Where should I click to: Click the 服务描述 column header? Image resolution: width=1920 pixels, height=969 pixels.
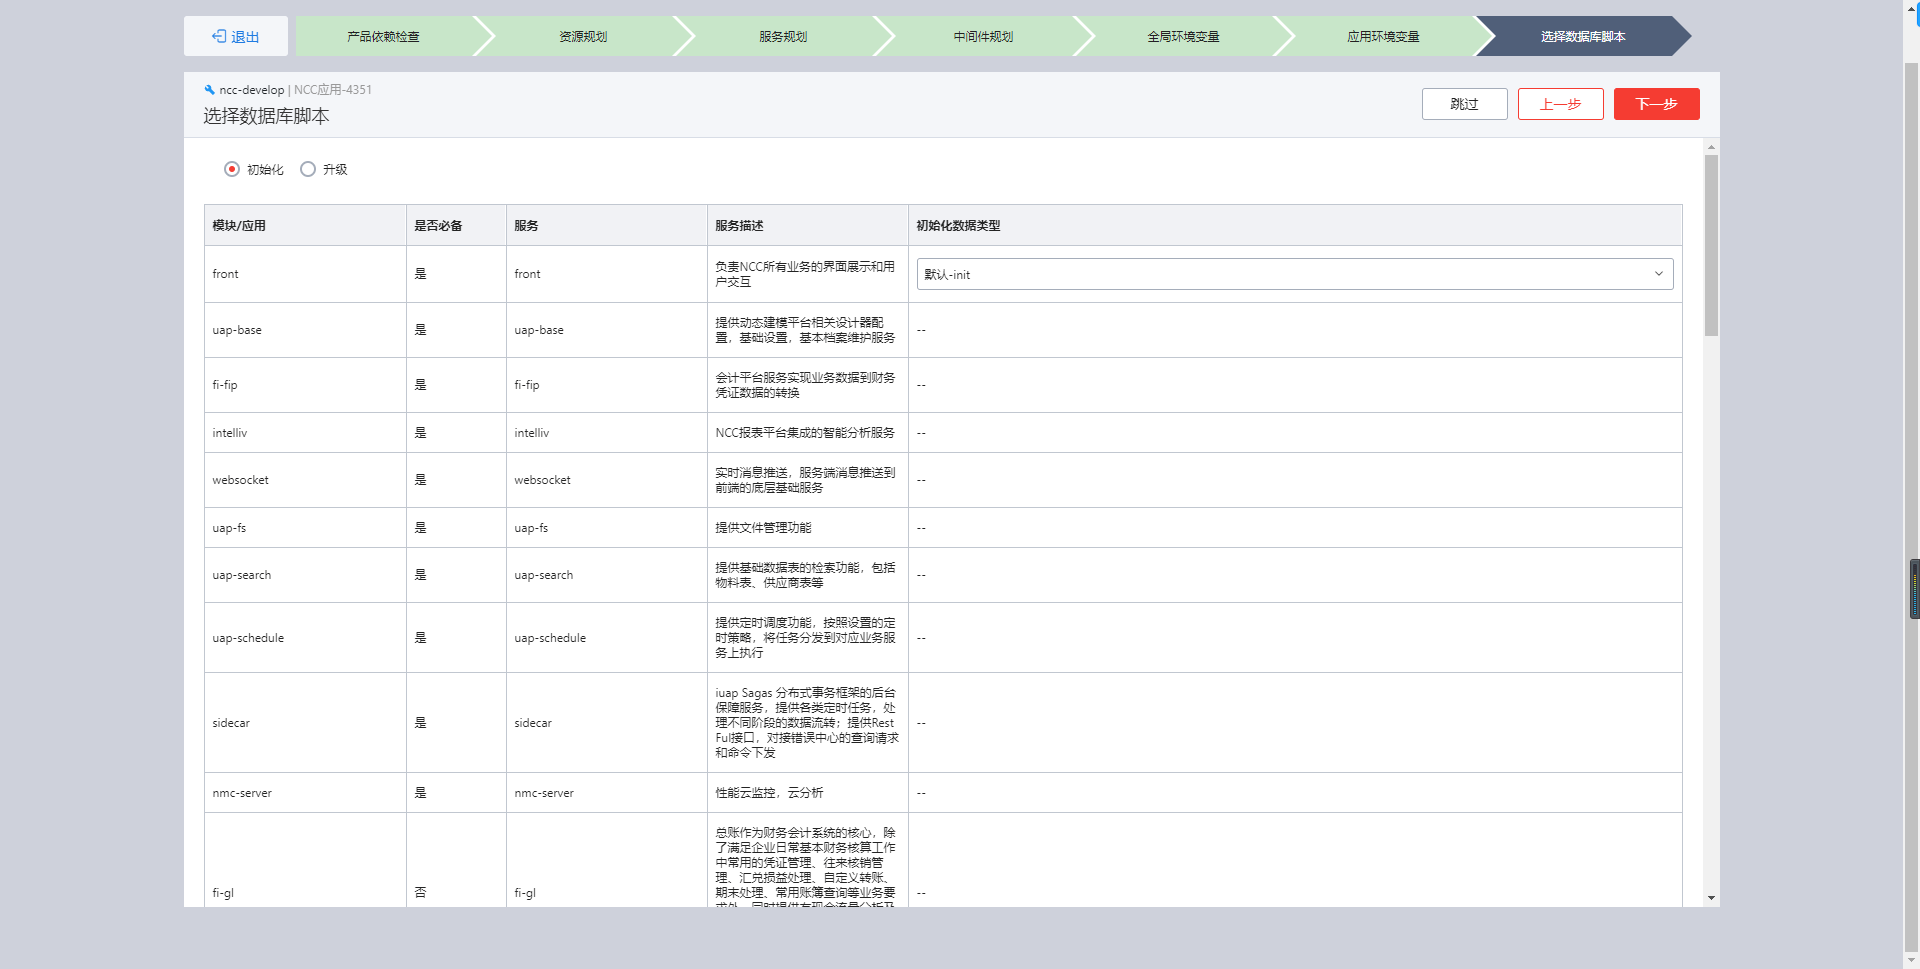click(808, 225)
